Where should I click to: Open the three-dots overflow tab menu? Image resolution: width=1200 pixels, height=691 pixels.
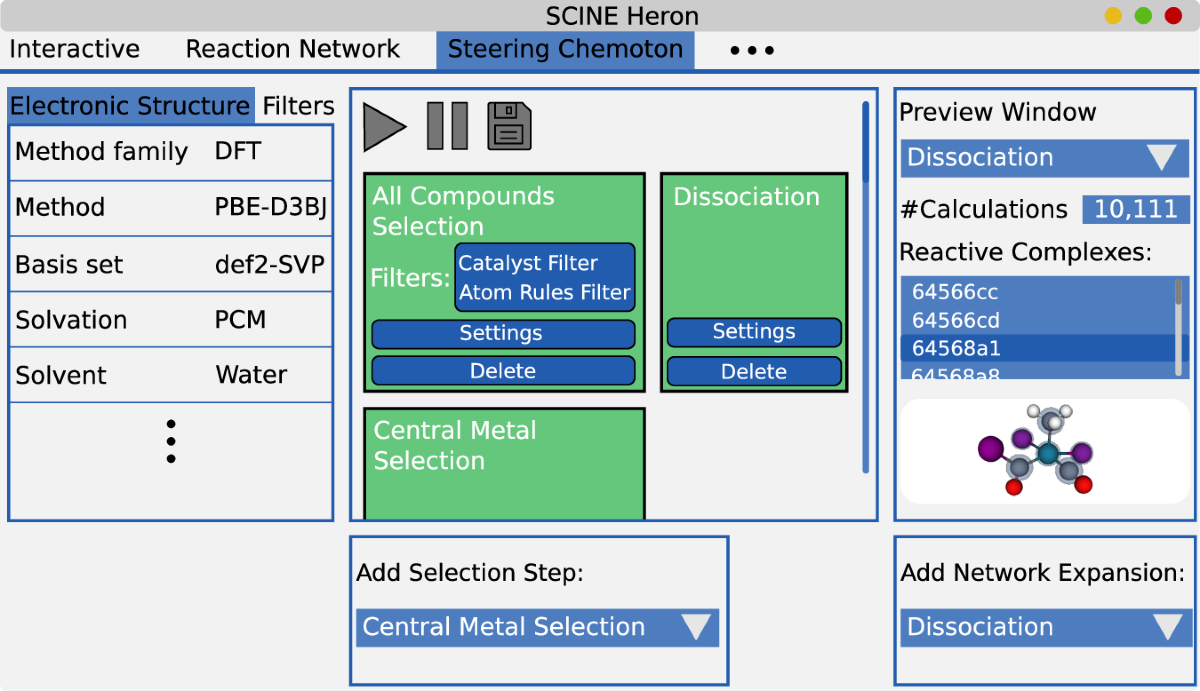pyautogui.click(x=751, y=50)
